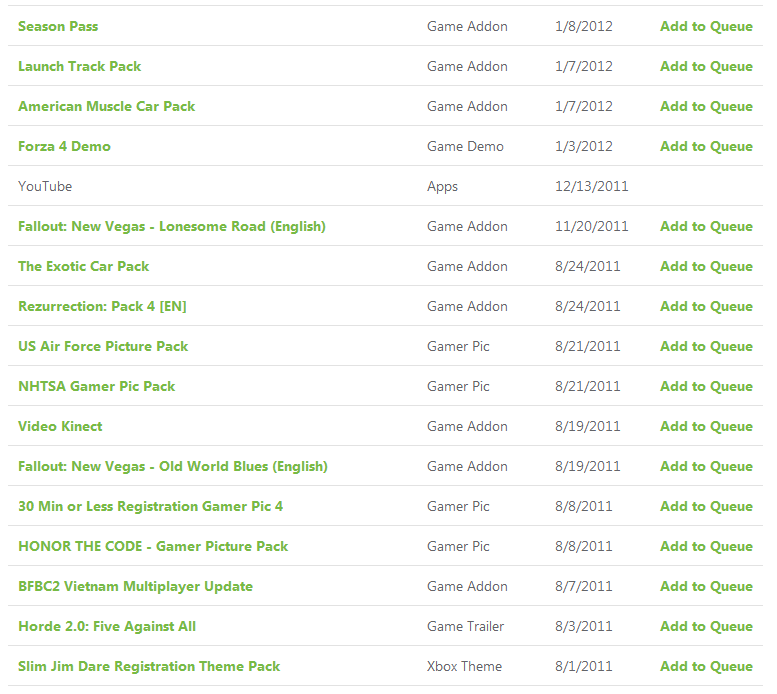The width and height of the screenshot is (777, 694).
Task: Open The Exotic Car Pack
Action: (84, 267)
